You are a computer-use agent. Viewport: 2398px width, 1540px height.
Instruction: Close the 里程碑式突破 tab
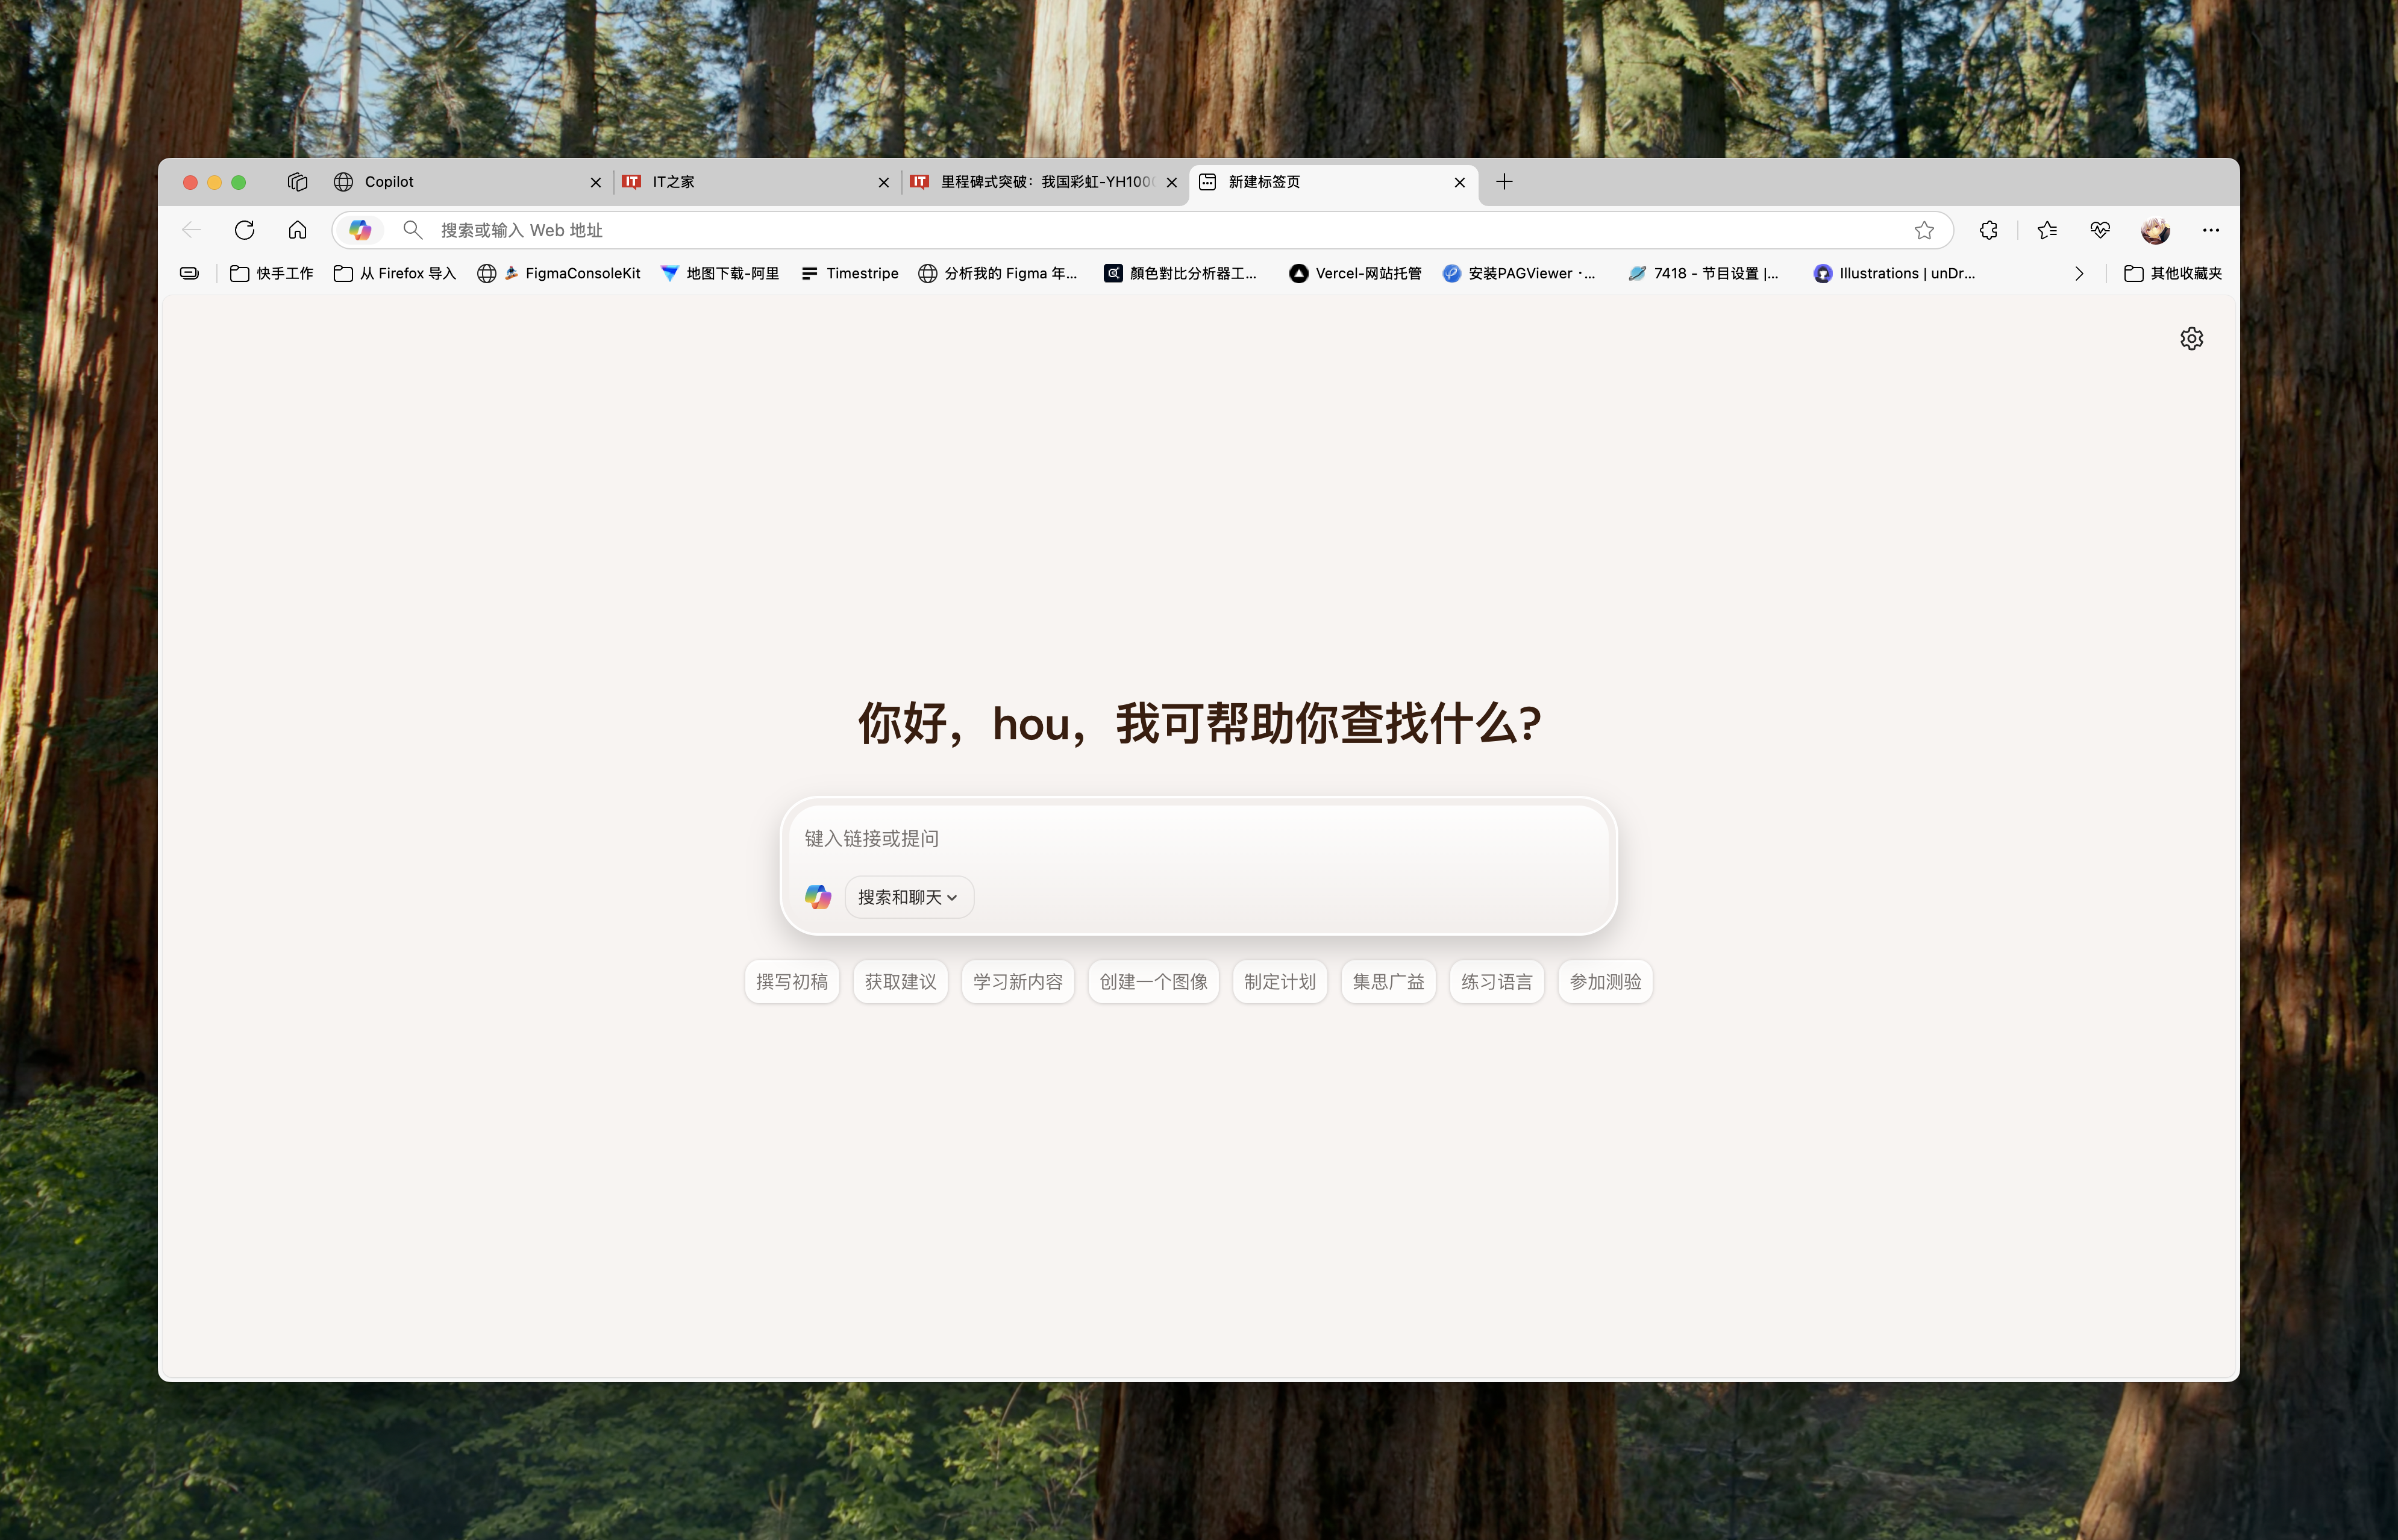point(1171,182)
